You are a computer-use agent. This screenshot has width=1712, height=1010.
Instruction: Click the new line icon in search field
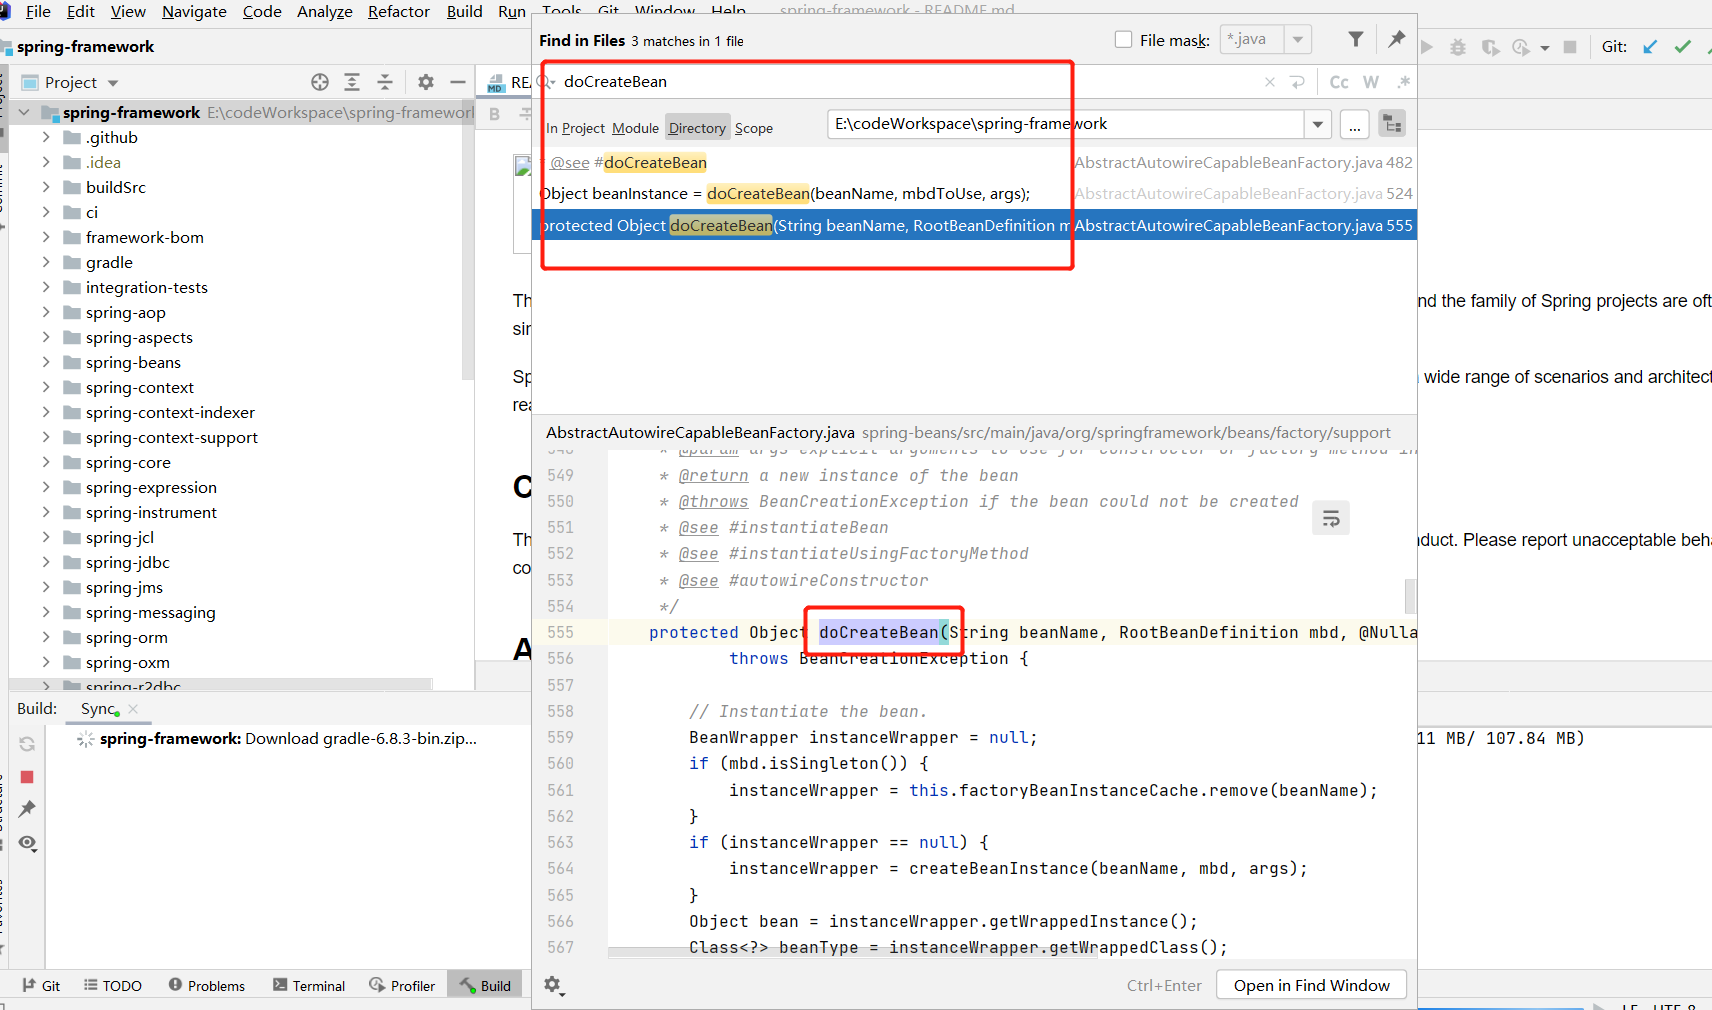[x=1297, y=82]
